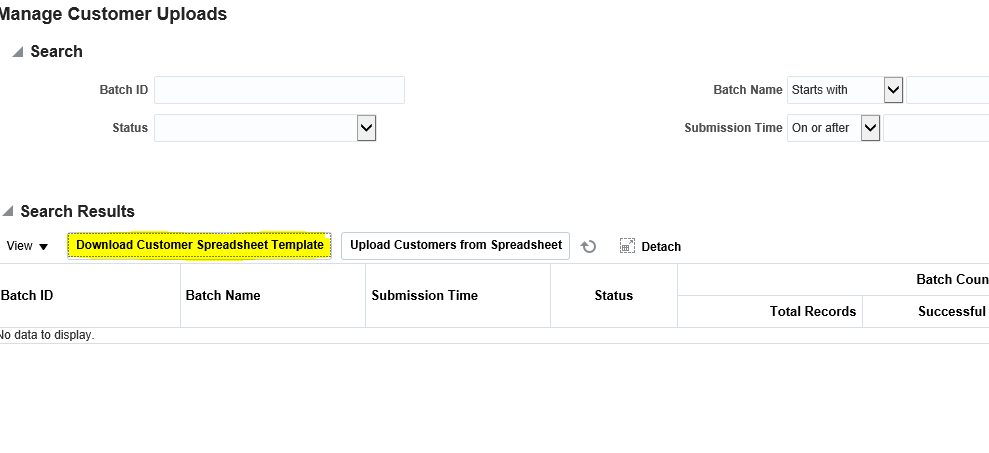989x453 pixels.
Task: Open the Status dropdown list
Action: (x=366, y=128)
